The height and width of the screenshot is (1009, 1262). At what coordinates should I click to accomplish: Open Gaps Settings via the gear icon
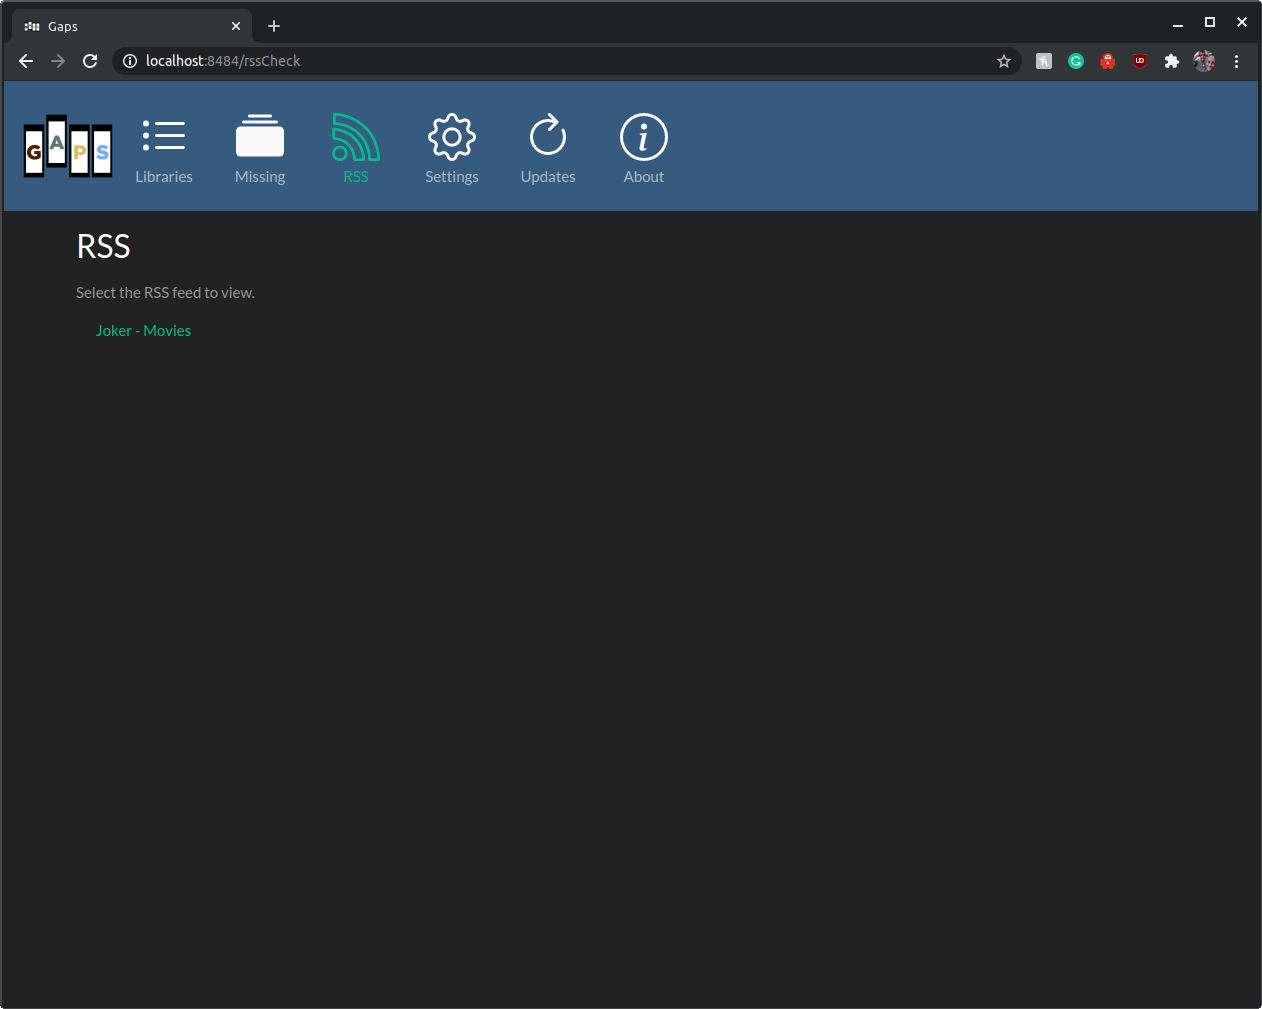451,148
